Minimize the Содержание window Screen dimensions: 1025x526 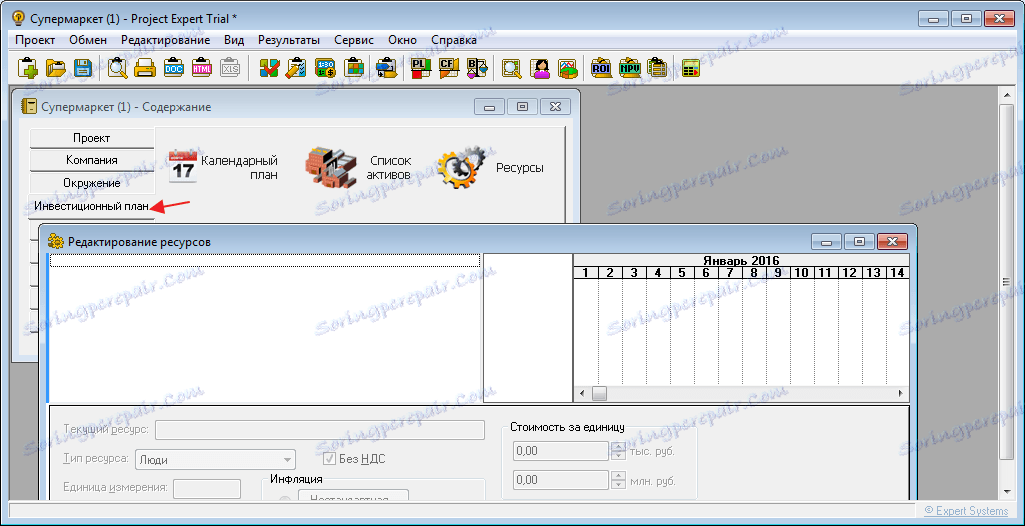pyautogui.click(x=490, y=107)
